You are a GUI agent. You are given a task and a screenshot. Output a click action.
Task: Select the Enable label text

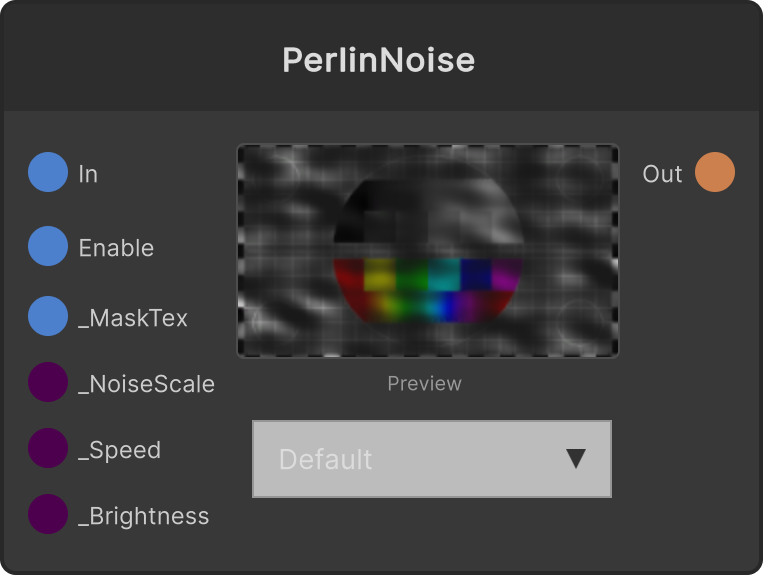click(116, 248)
